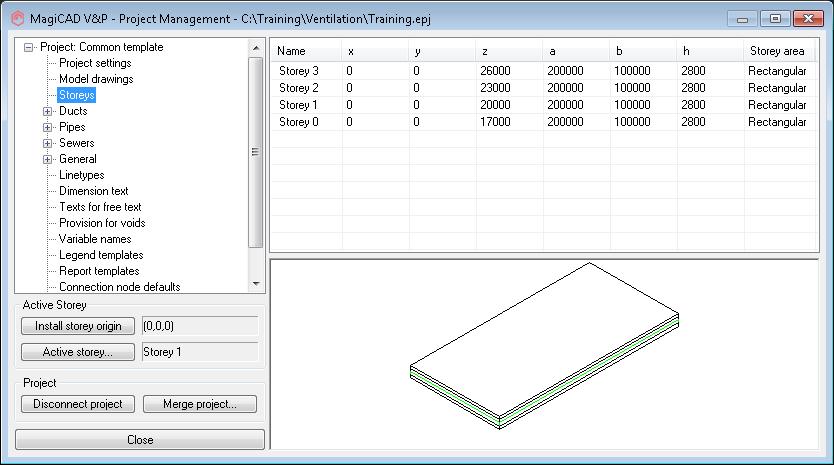Select the Storey 1 row name

tap(298, 105)
